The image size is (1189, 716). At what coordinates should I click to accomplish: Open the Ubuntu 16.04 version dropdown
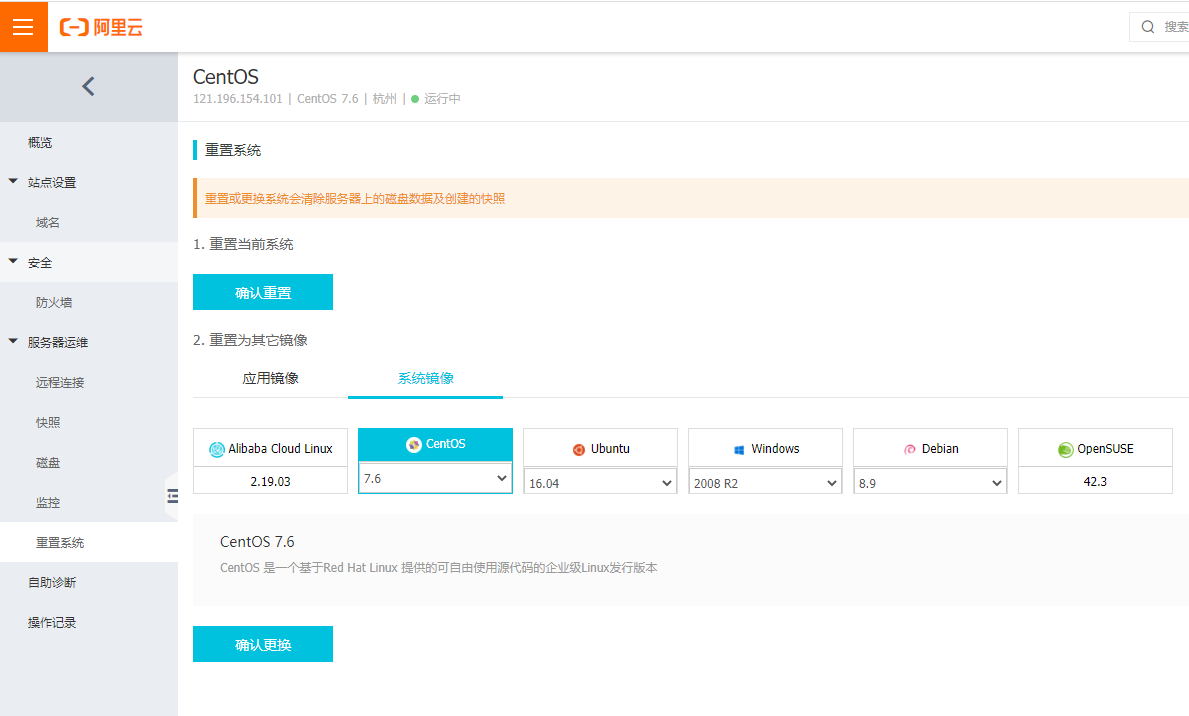pos(601,483)
